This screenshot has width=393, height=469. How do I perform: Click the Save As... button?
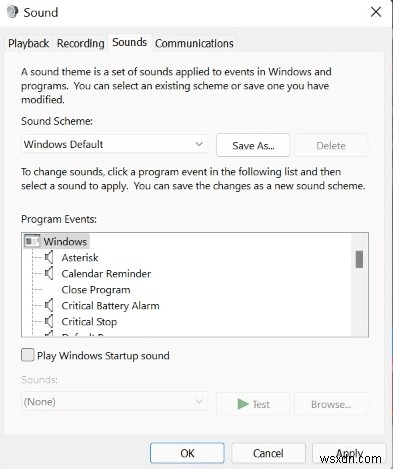click(x=253, y=145)
